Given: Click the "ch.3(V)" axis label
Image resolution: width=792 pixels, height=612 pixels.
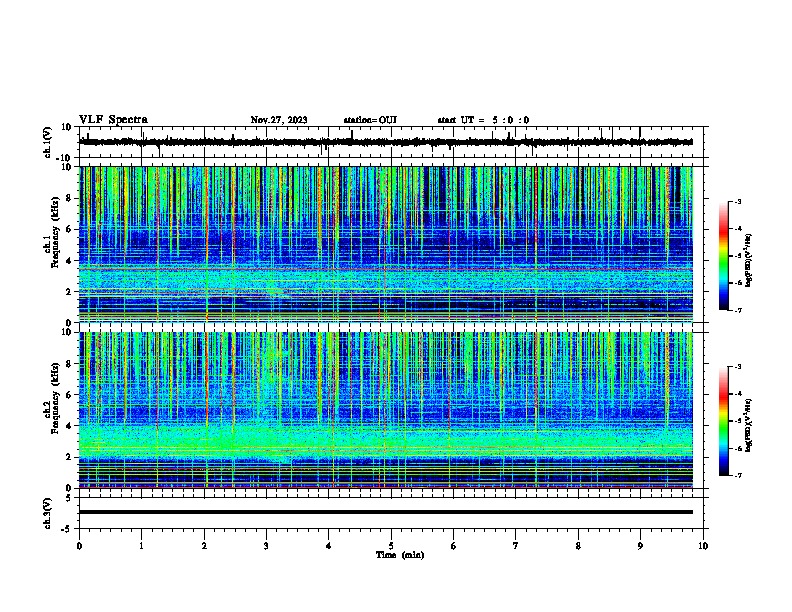Looking at the screenshot, I should pos(48,513).
